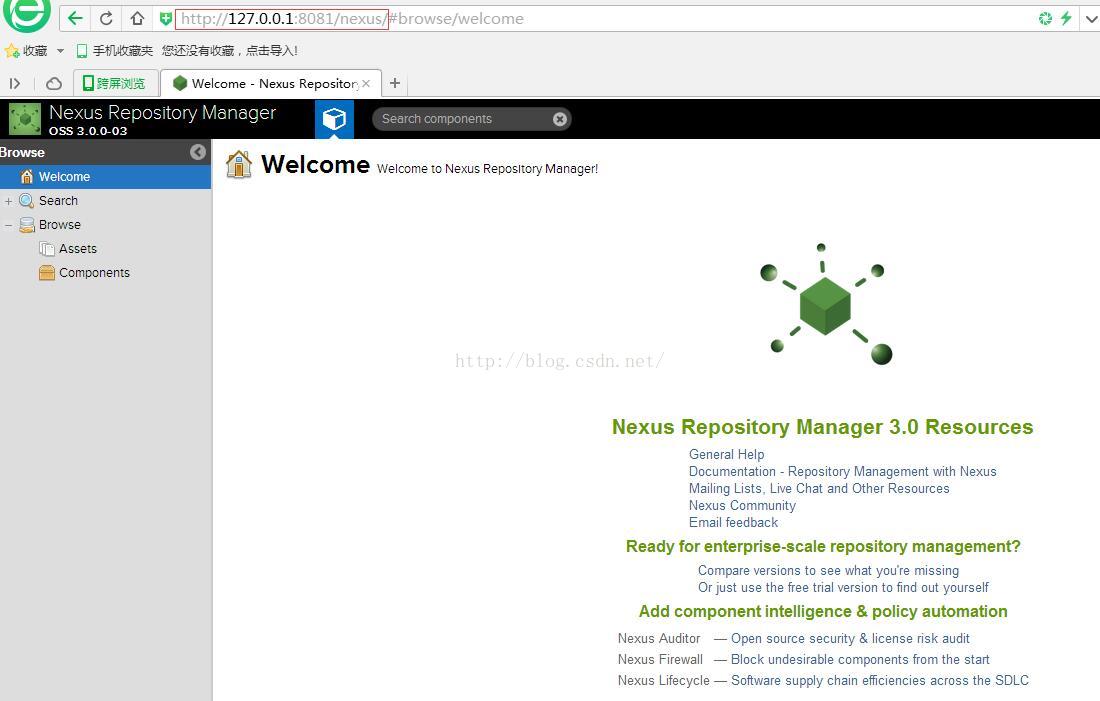The height and width of the screenshot is (701, 1100).
Task: Click the import favorites prompt link
Action: (x=229, y=51)
